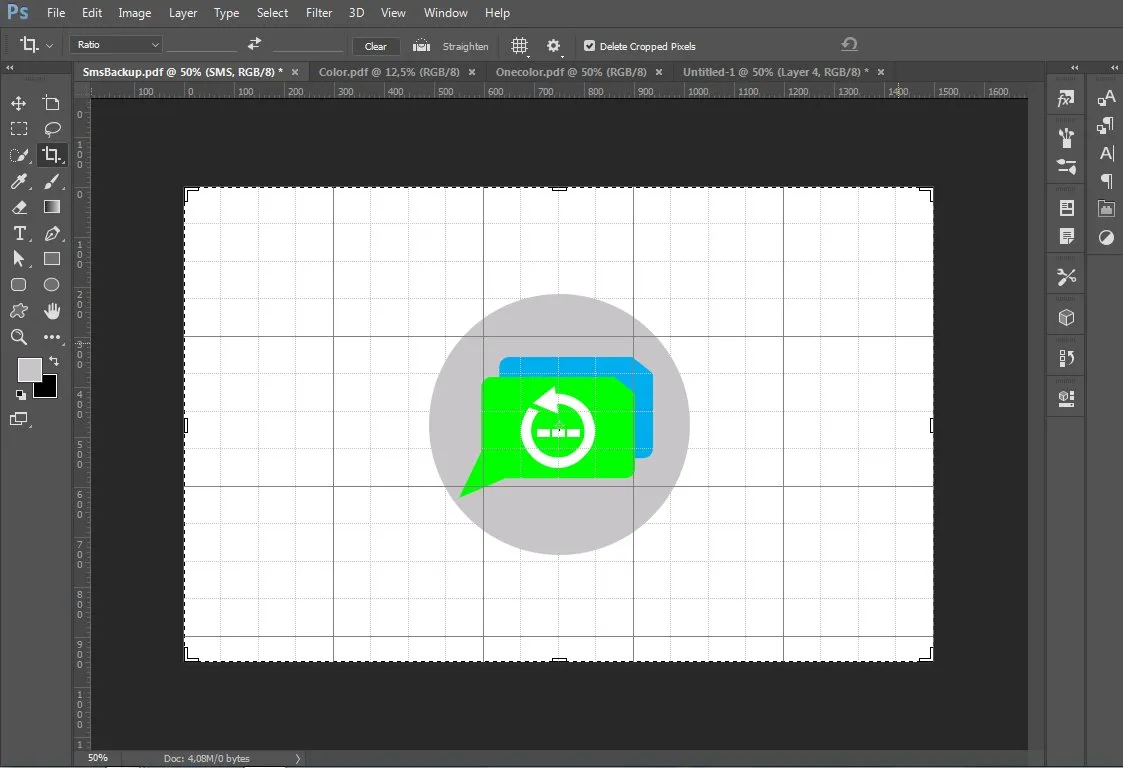Open the Character panel icon

coord(1107,153)
